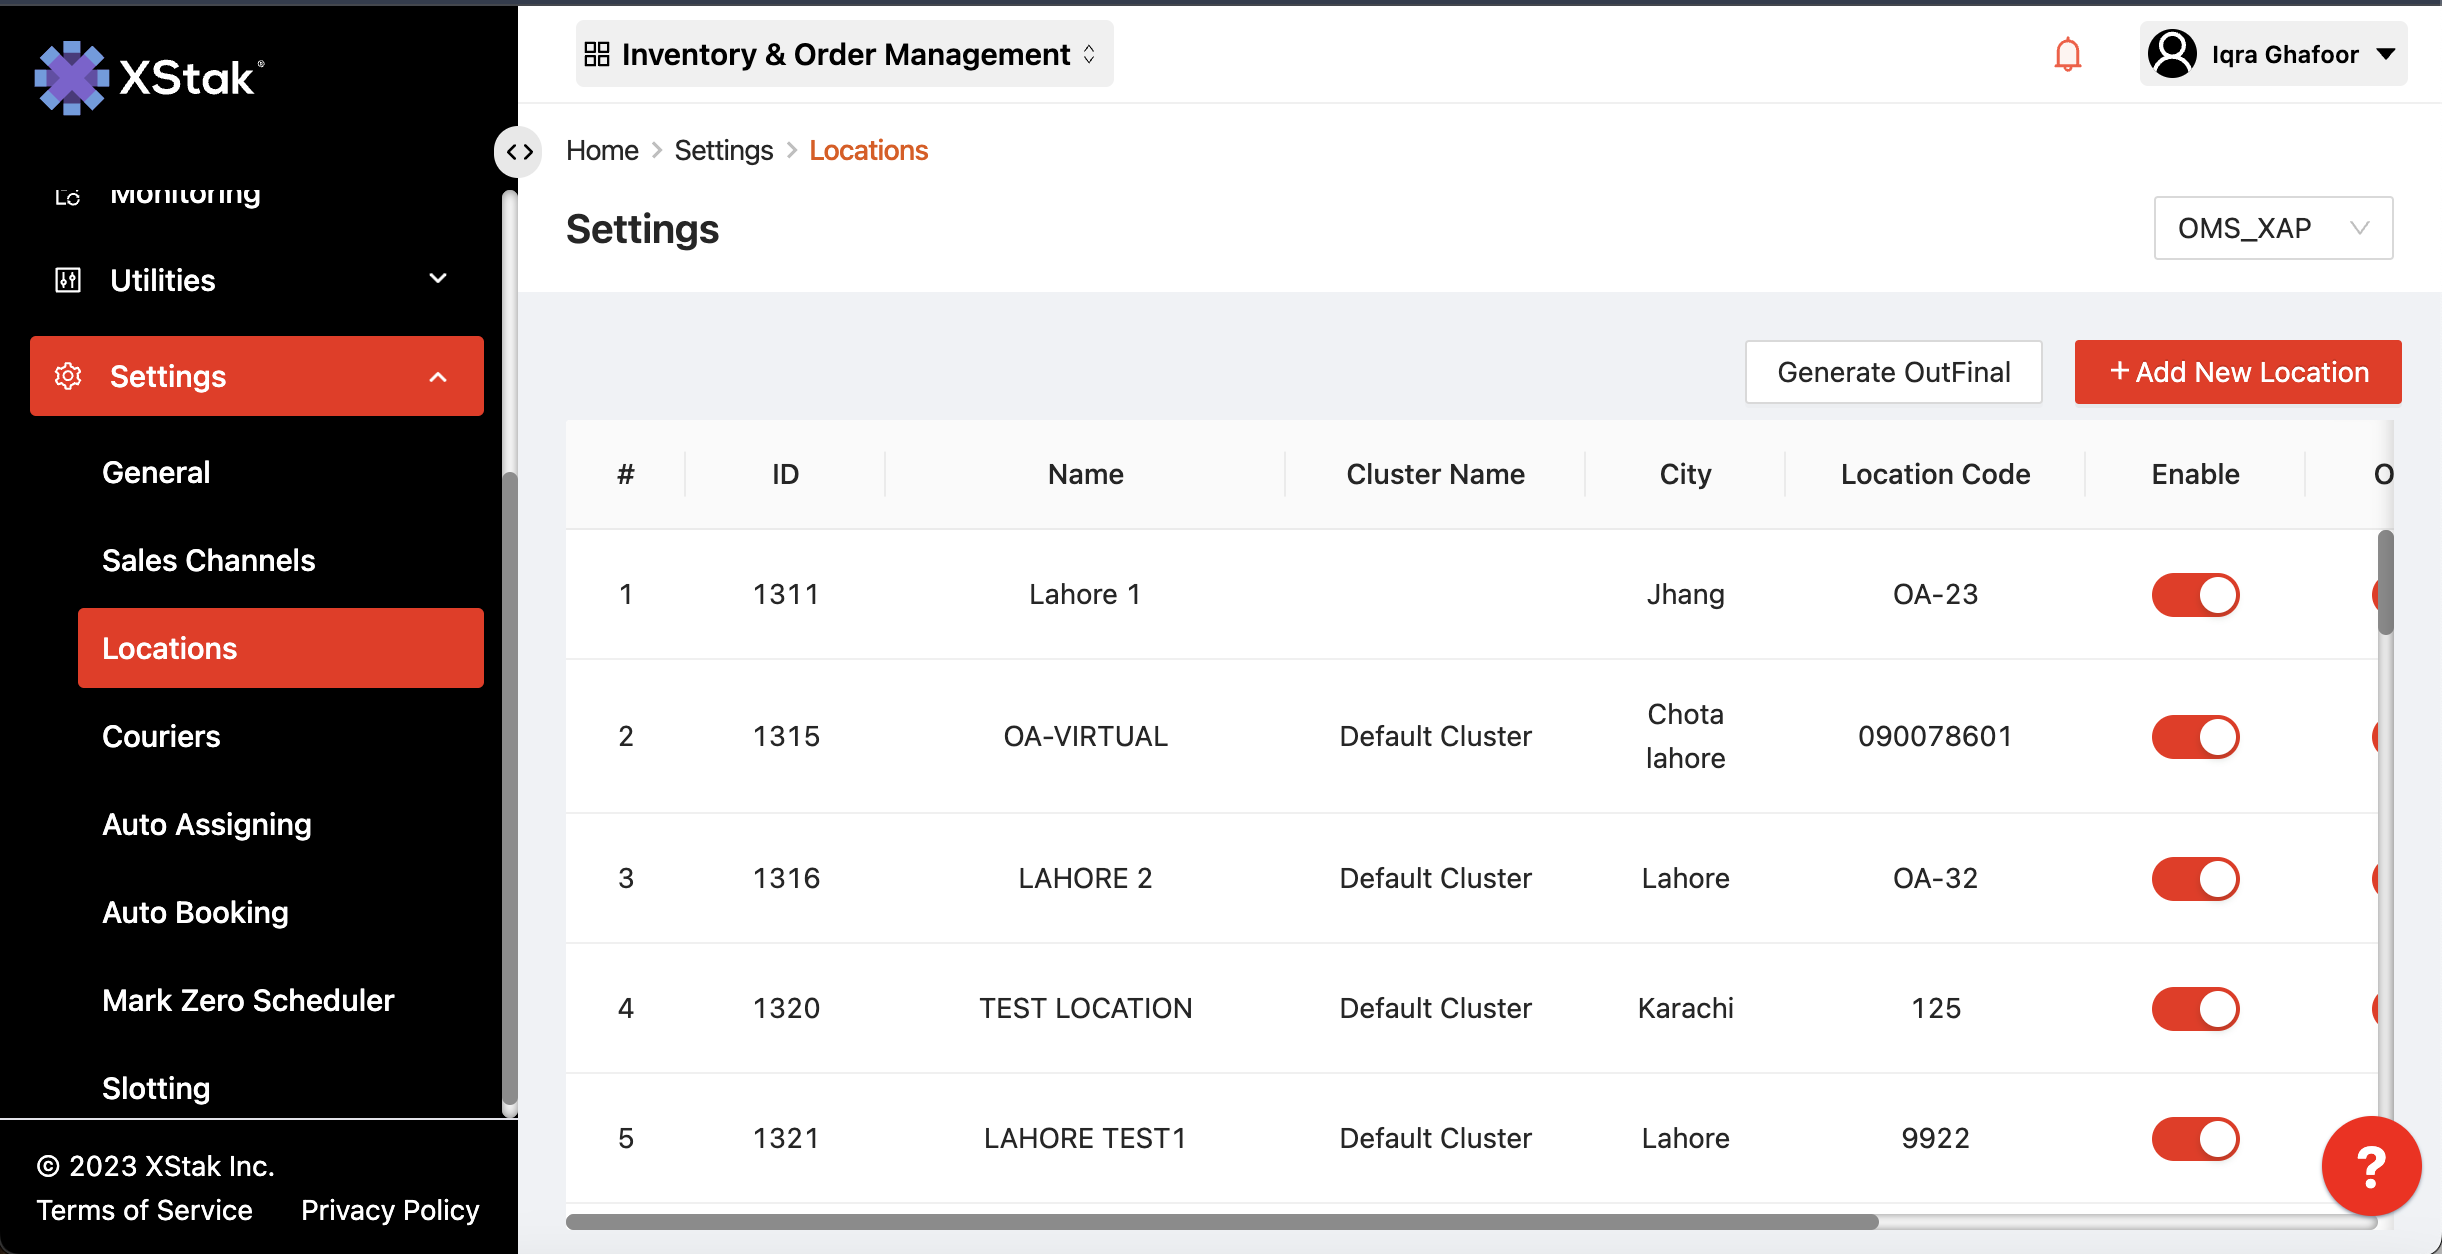Open the Iqra Ghafoor account dropdown arrow
Screen dimensions: 2442x1254
(x=2386, y=54)
